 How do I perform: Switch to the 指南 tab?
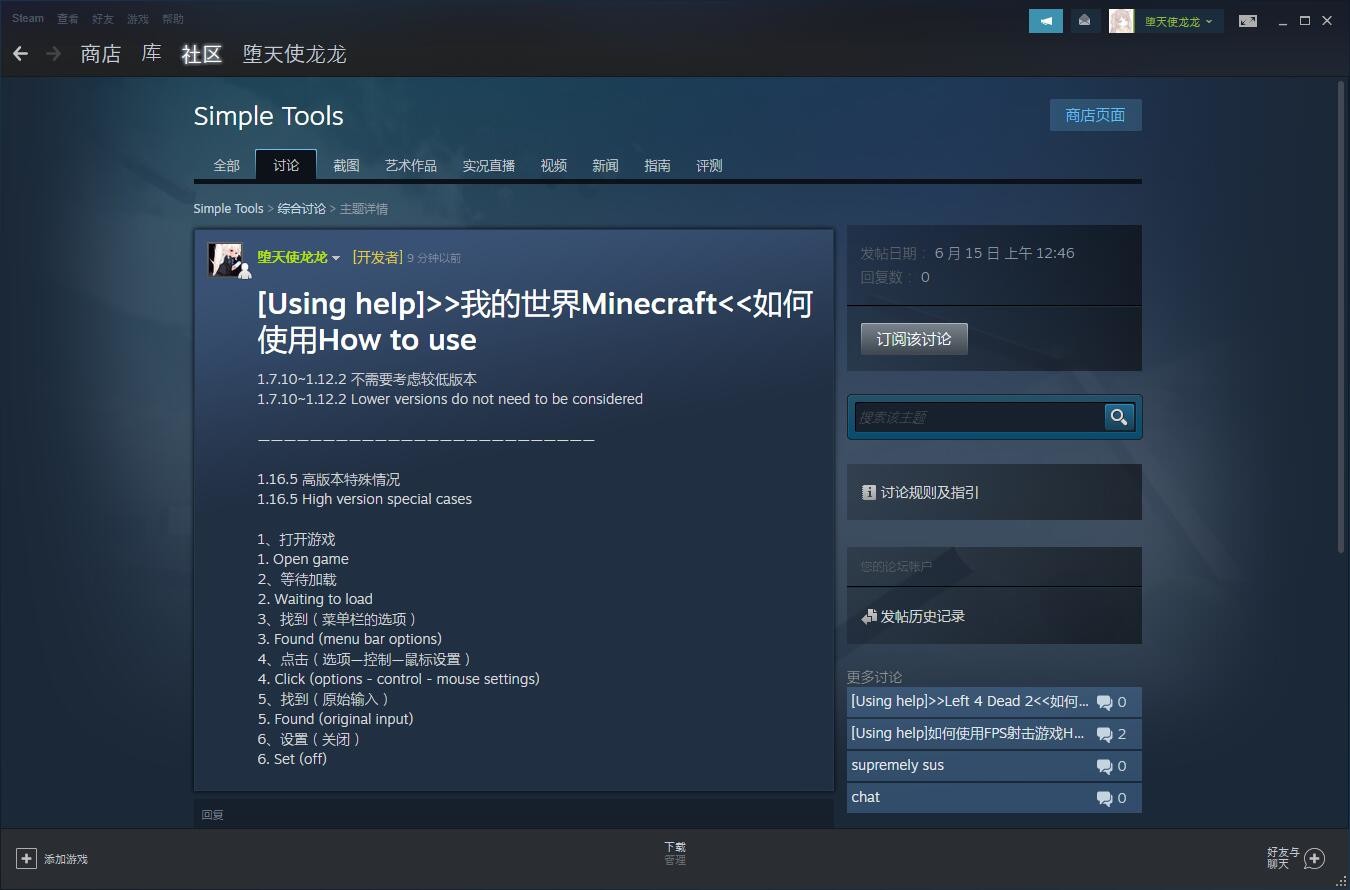[657, 165]
